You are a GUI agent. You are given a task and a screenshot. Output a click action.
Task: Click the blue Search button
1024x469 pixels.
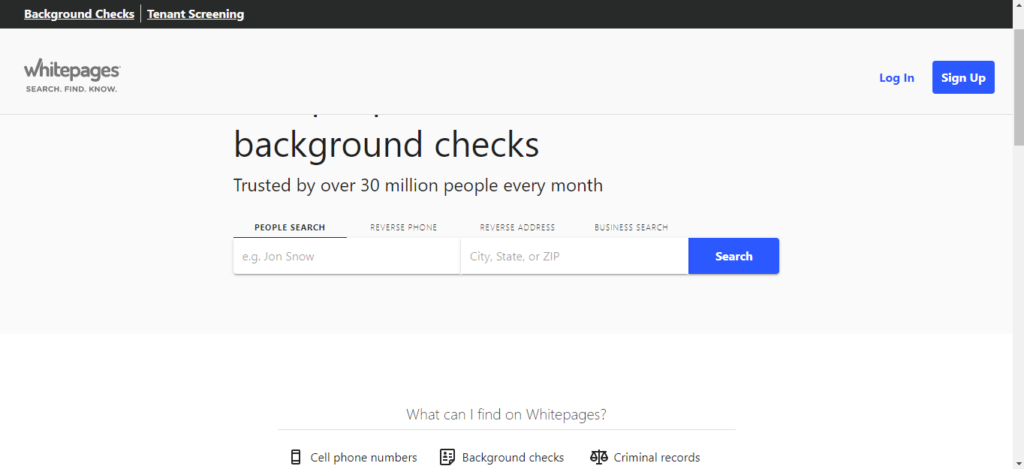pyautogui.click(x=733, y=256)
